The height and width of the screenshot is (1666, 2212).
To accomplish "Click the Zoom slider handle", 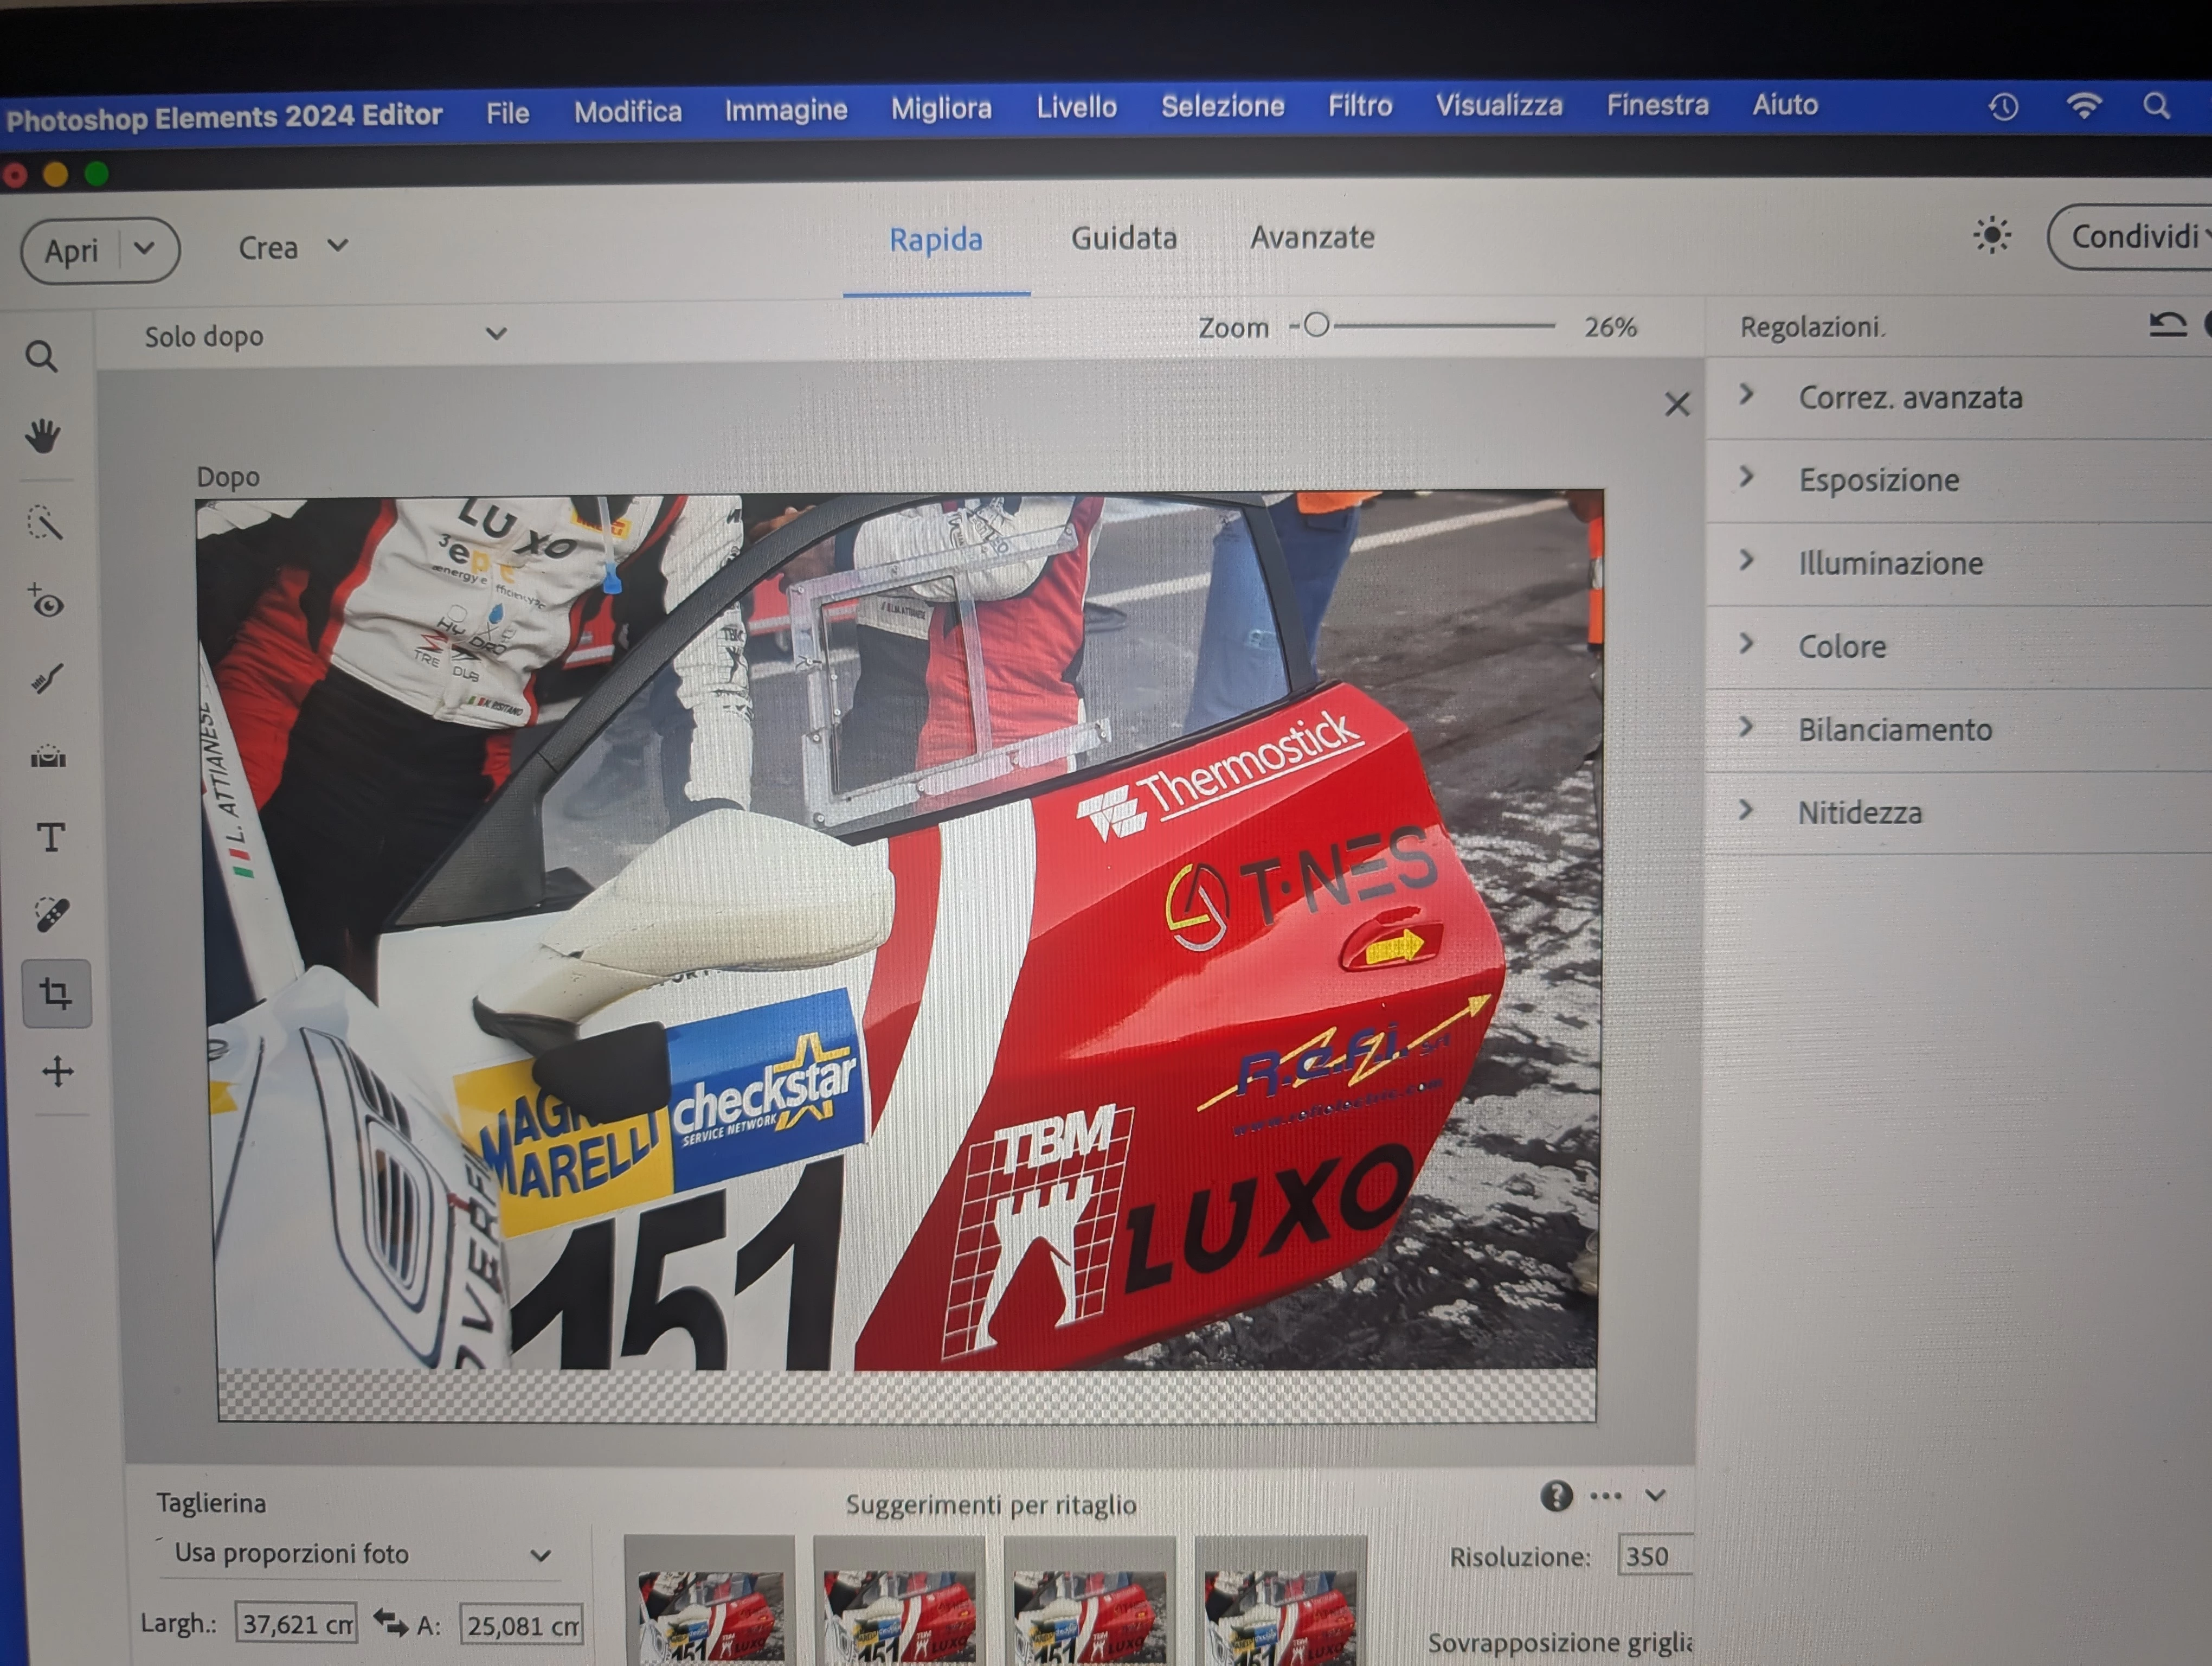I will click(x=1317, y=325).
